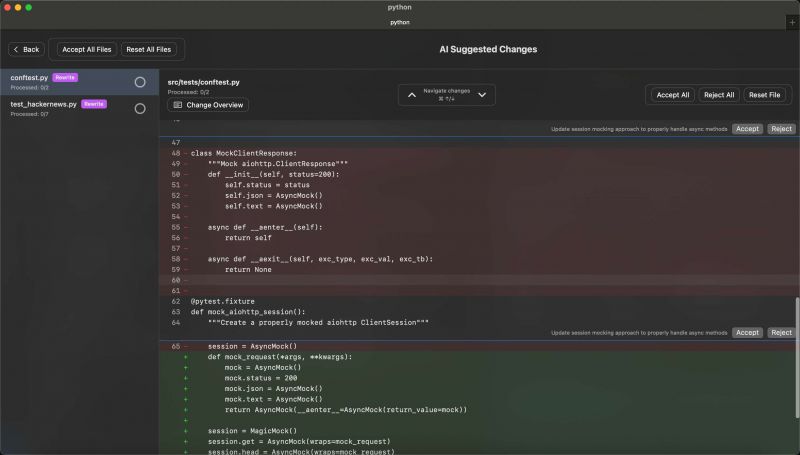800x455 pixels.
Task: Accept all files' suggested changes
Action: [x=87, y=49]
